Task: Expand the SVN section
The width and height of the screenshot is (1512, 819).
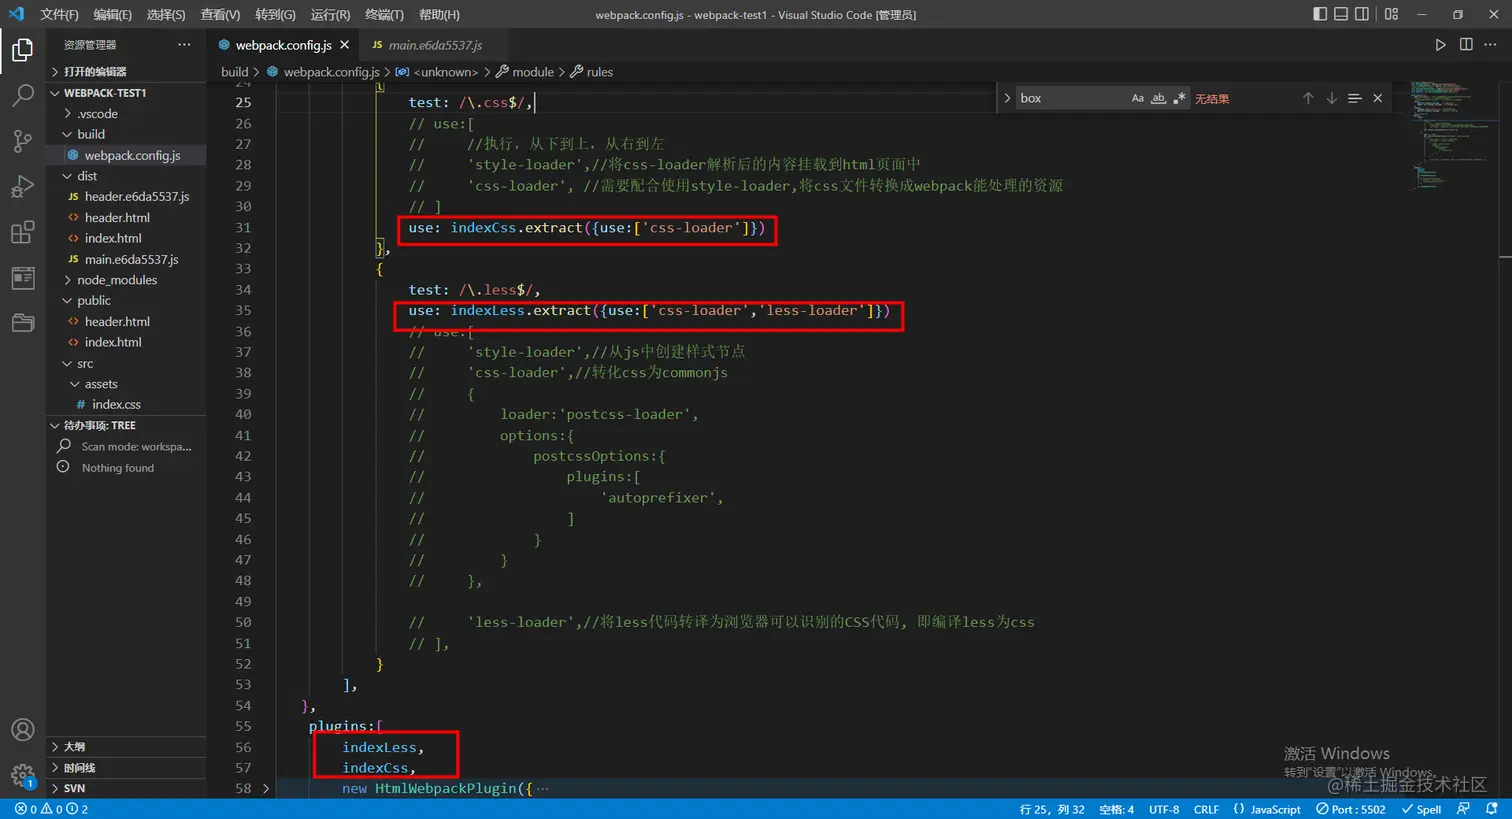Action: click(x=126, y=788)
